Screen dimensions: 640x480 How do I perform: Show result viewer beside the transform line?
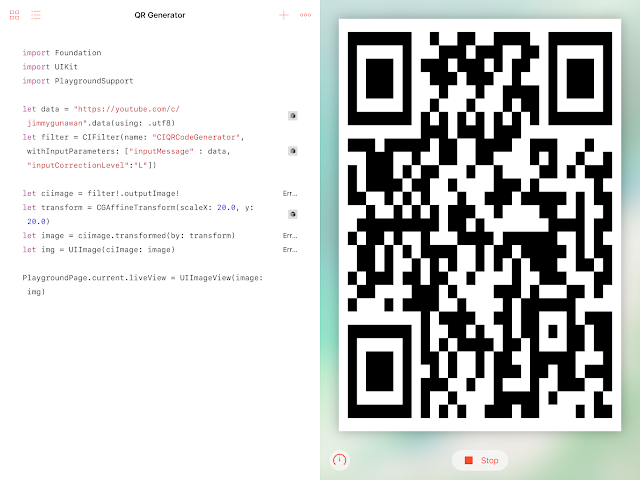click(x=293, y=214)
